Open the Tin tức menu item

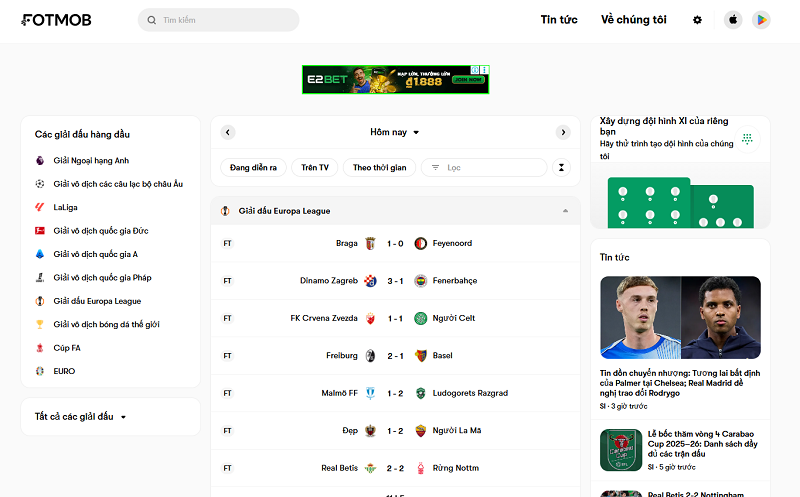(x=559, y=20)
